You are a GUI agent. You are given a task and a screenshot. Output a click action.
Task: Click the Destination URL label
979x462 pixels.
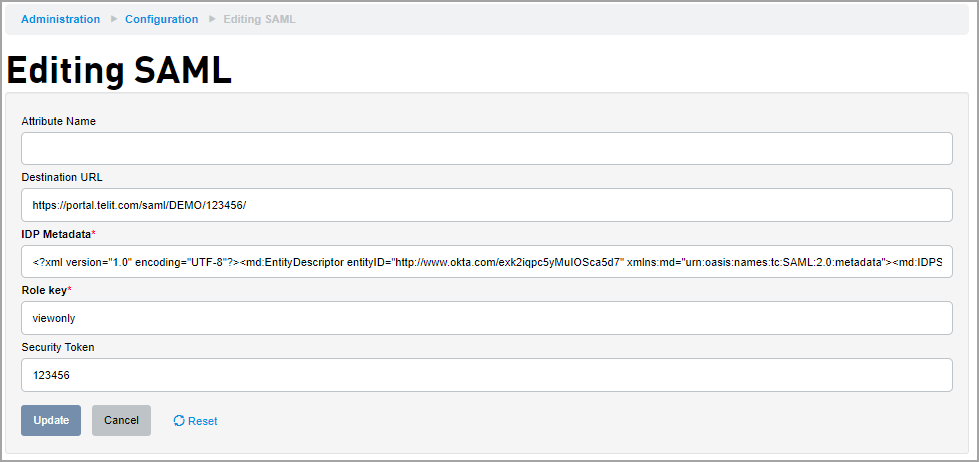pyautogui.click(x=62, y=177)
